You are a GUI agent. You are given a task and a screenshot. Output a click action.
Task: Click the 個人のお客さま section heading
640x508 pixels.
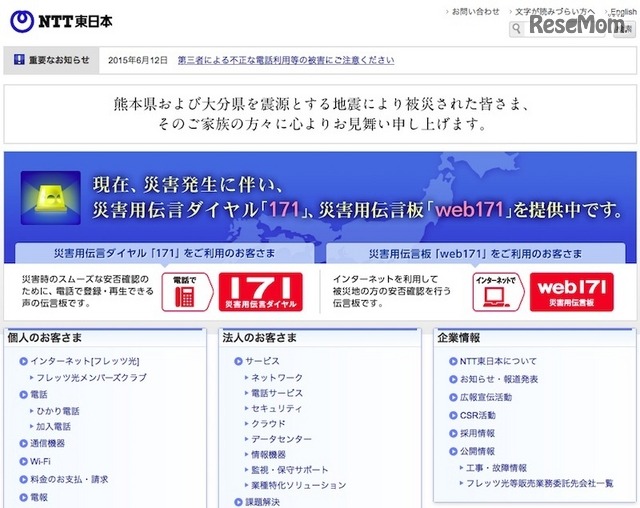pos(44,337)
